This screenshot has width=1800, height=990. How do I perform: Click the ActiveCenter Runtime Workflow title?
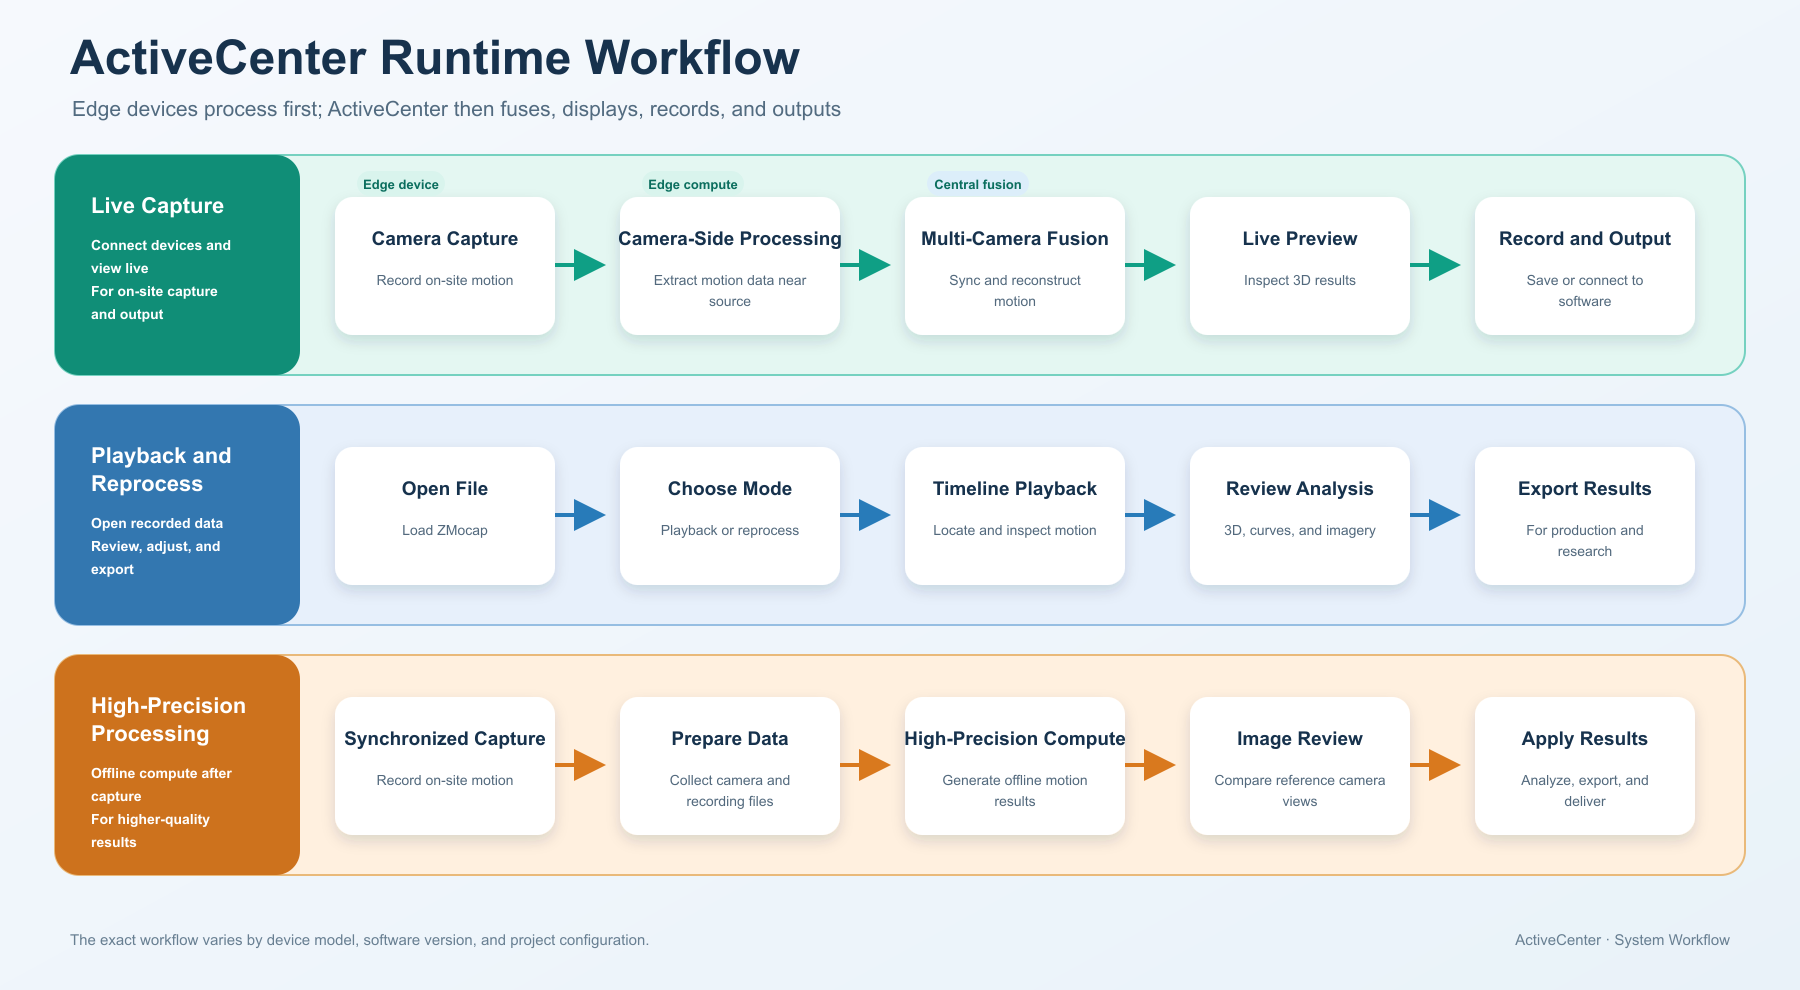[x=435, y=57]
